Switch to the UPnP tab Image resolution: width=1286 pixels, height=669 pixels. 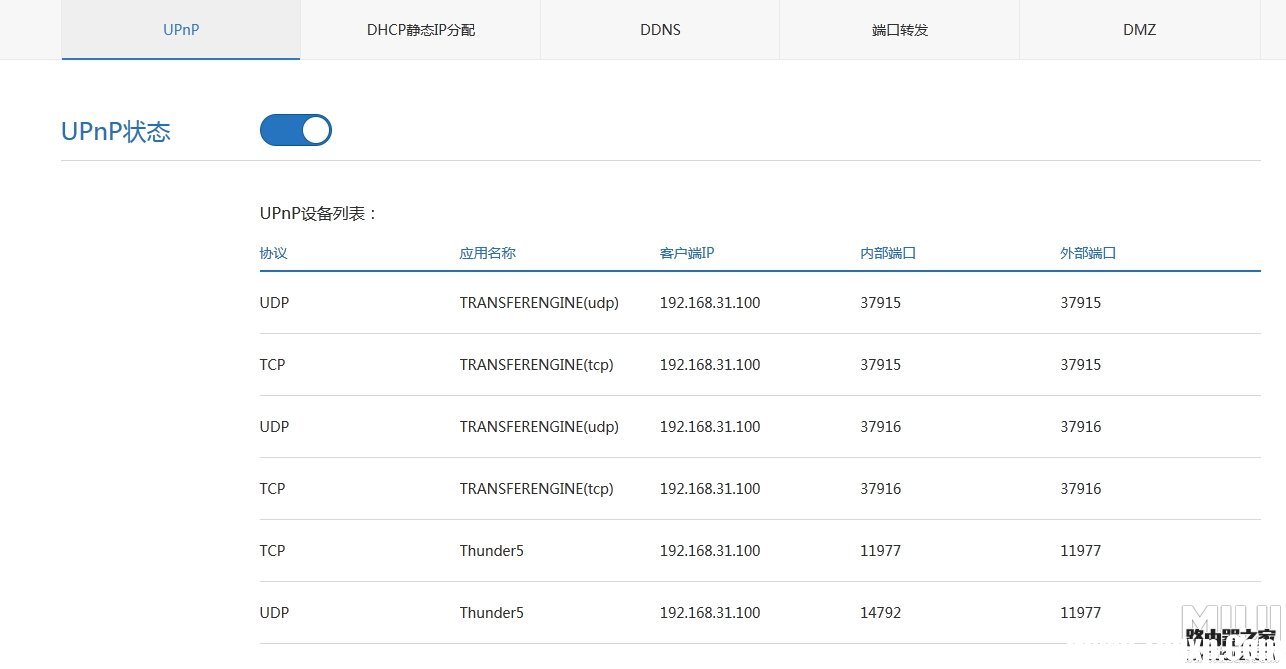pyautogui.click(x=181, y=30)
